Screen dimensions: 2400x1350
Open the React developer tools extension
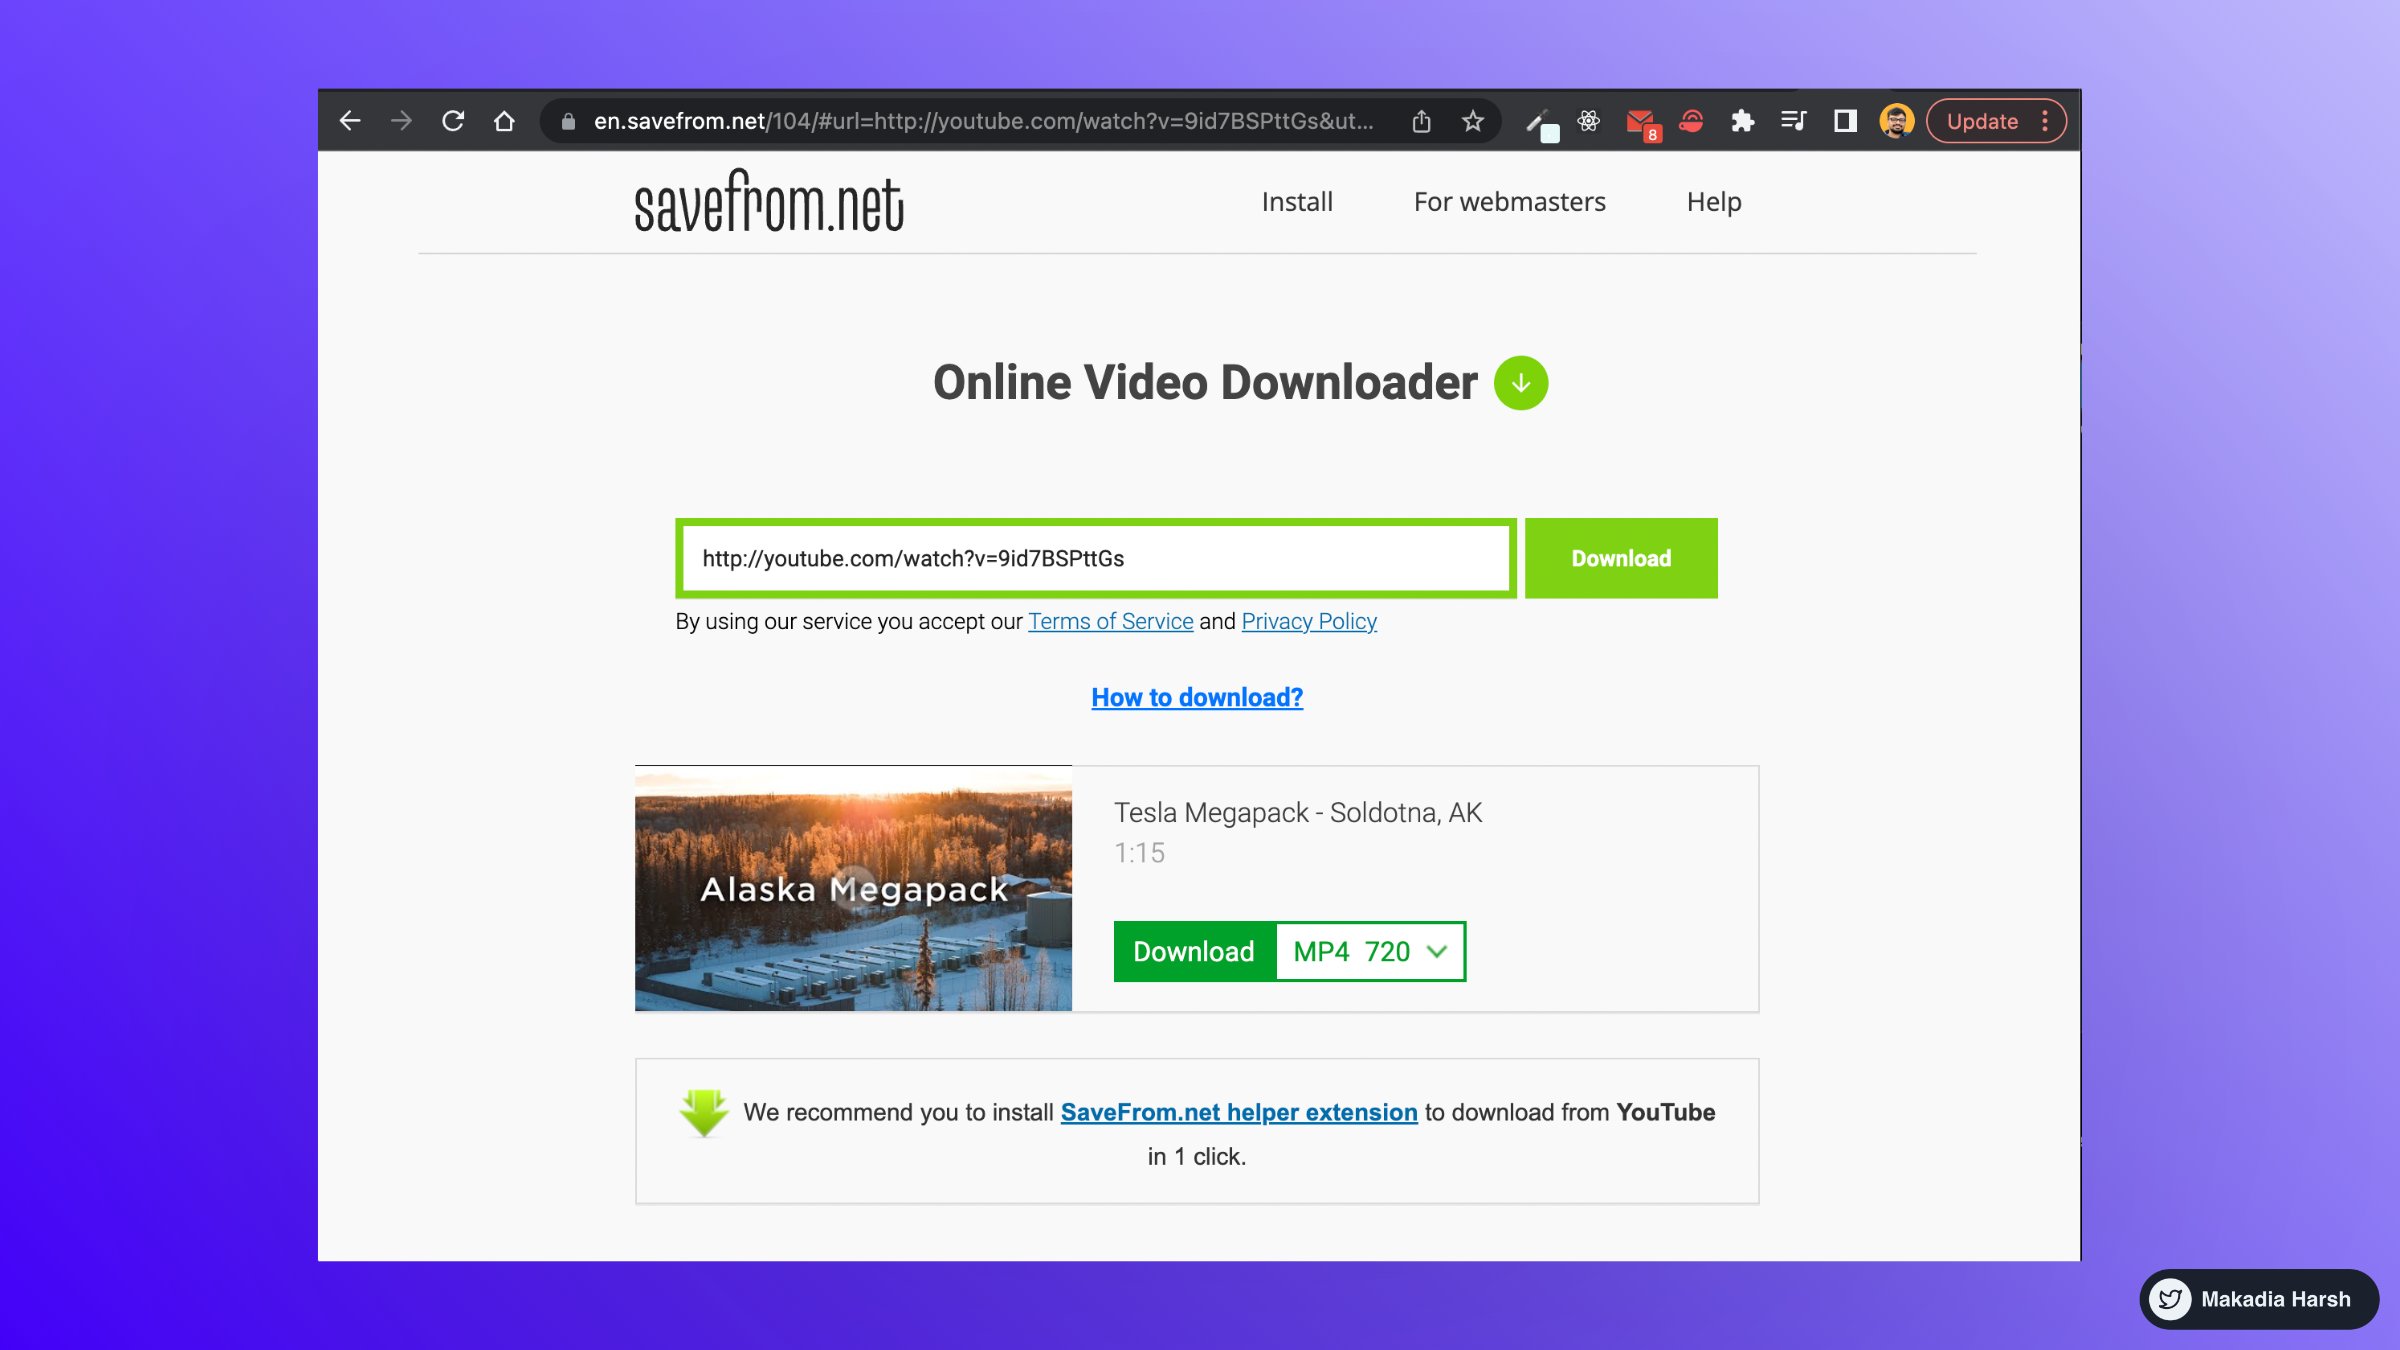[x=1589, y=121]
